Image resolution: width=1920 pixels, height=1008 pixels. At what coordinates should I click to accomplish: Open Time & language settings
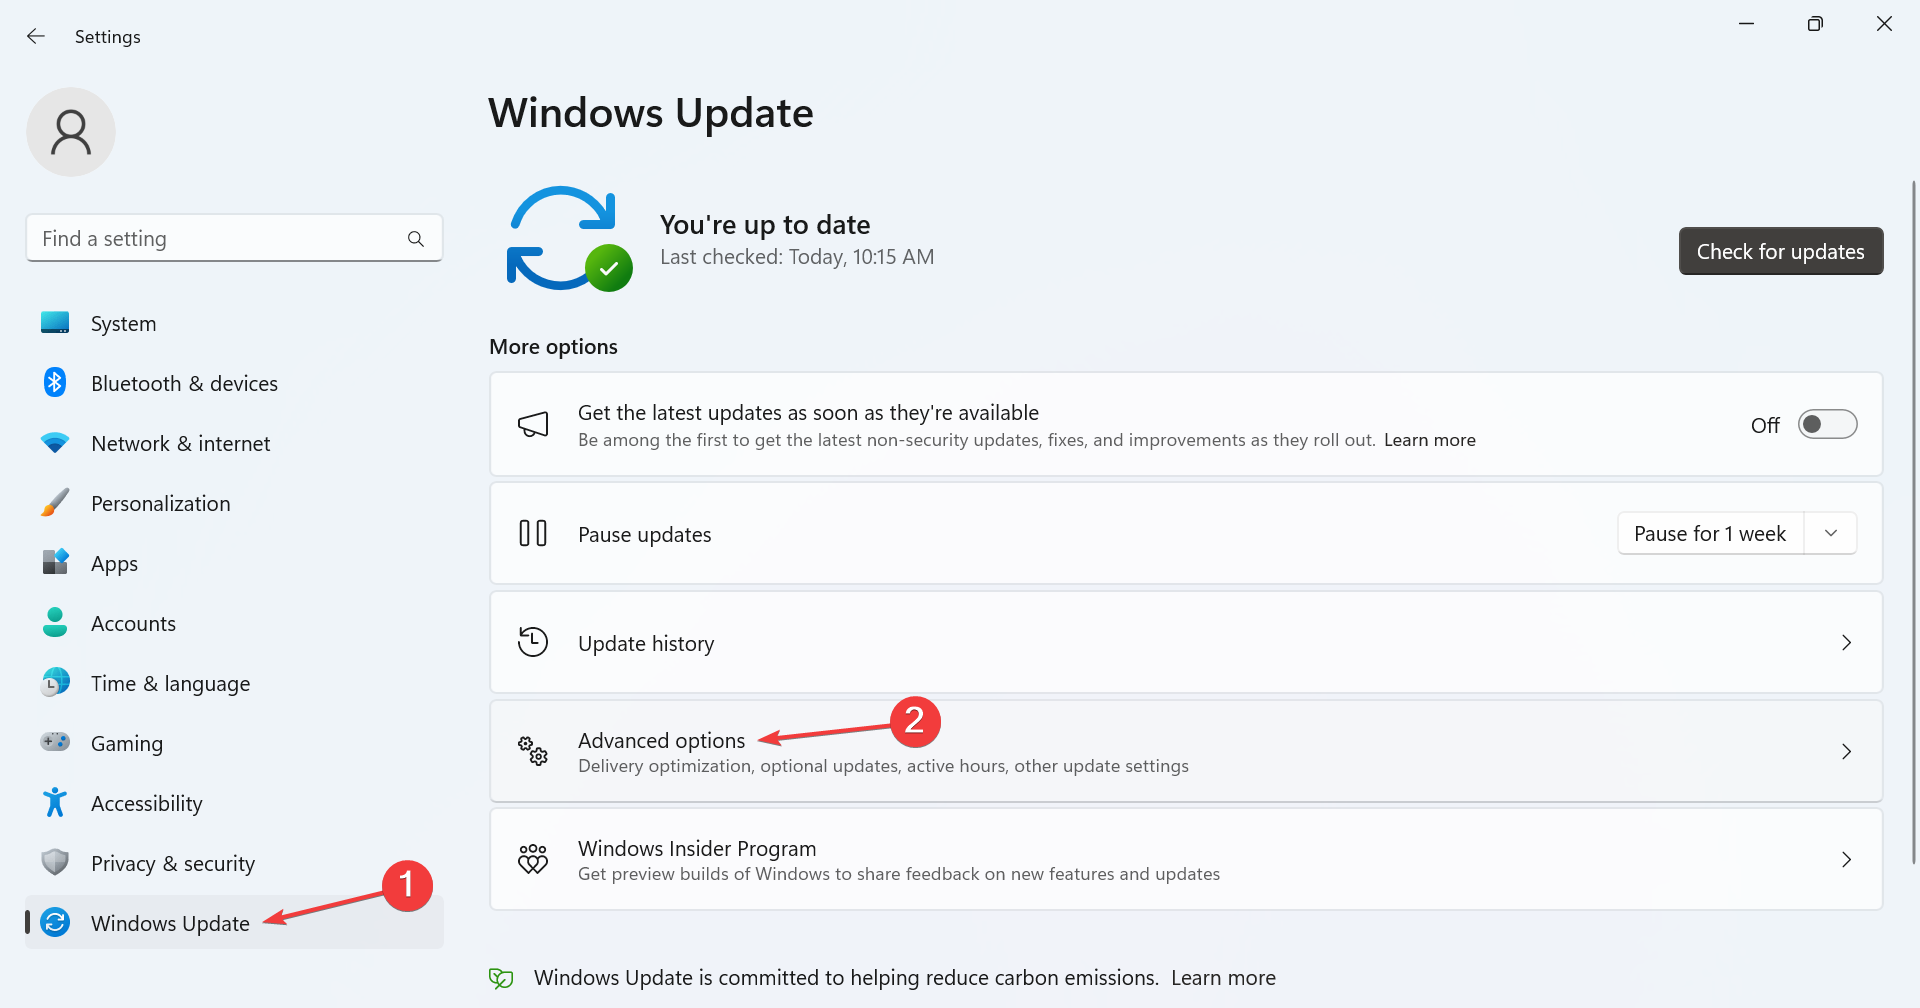click(x=234, y=683)
